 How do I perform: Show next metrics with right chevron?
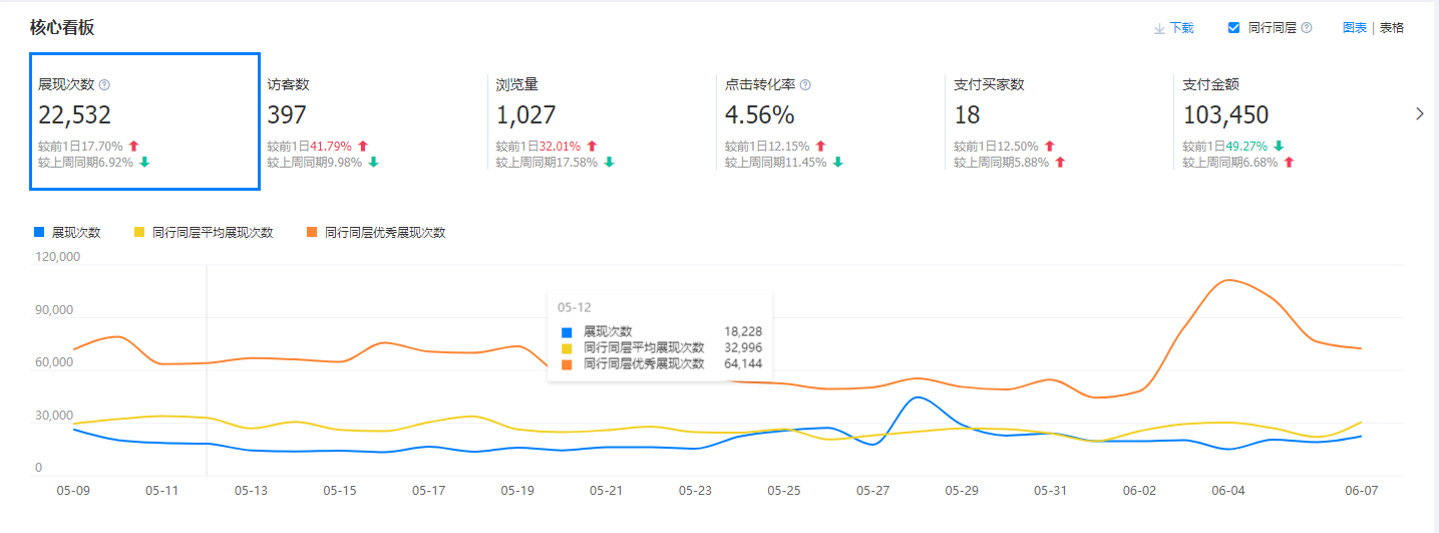tap(1419, 114)
